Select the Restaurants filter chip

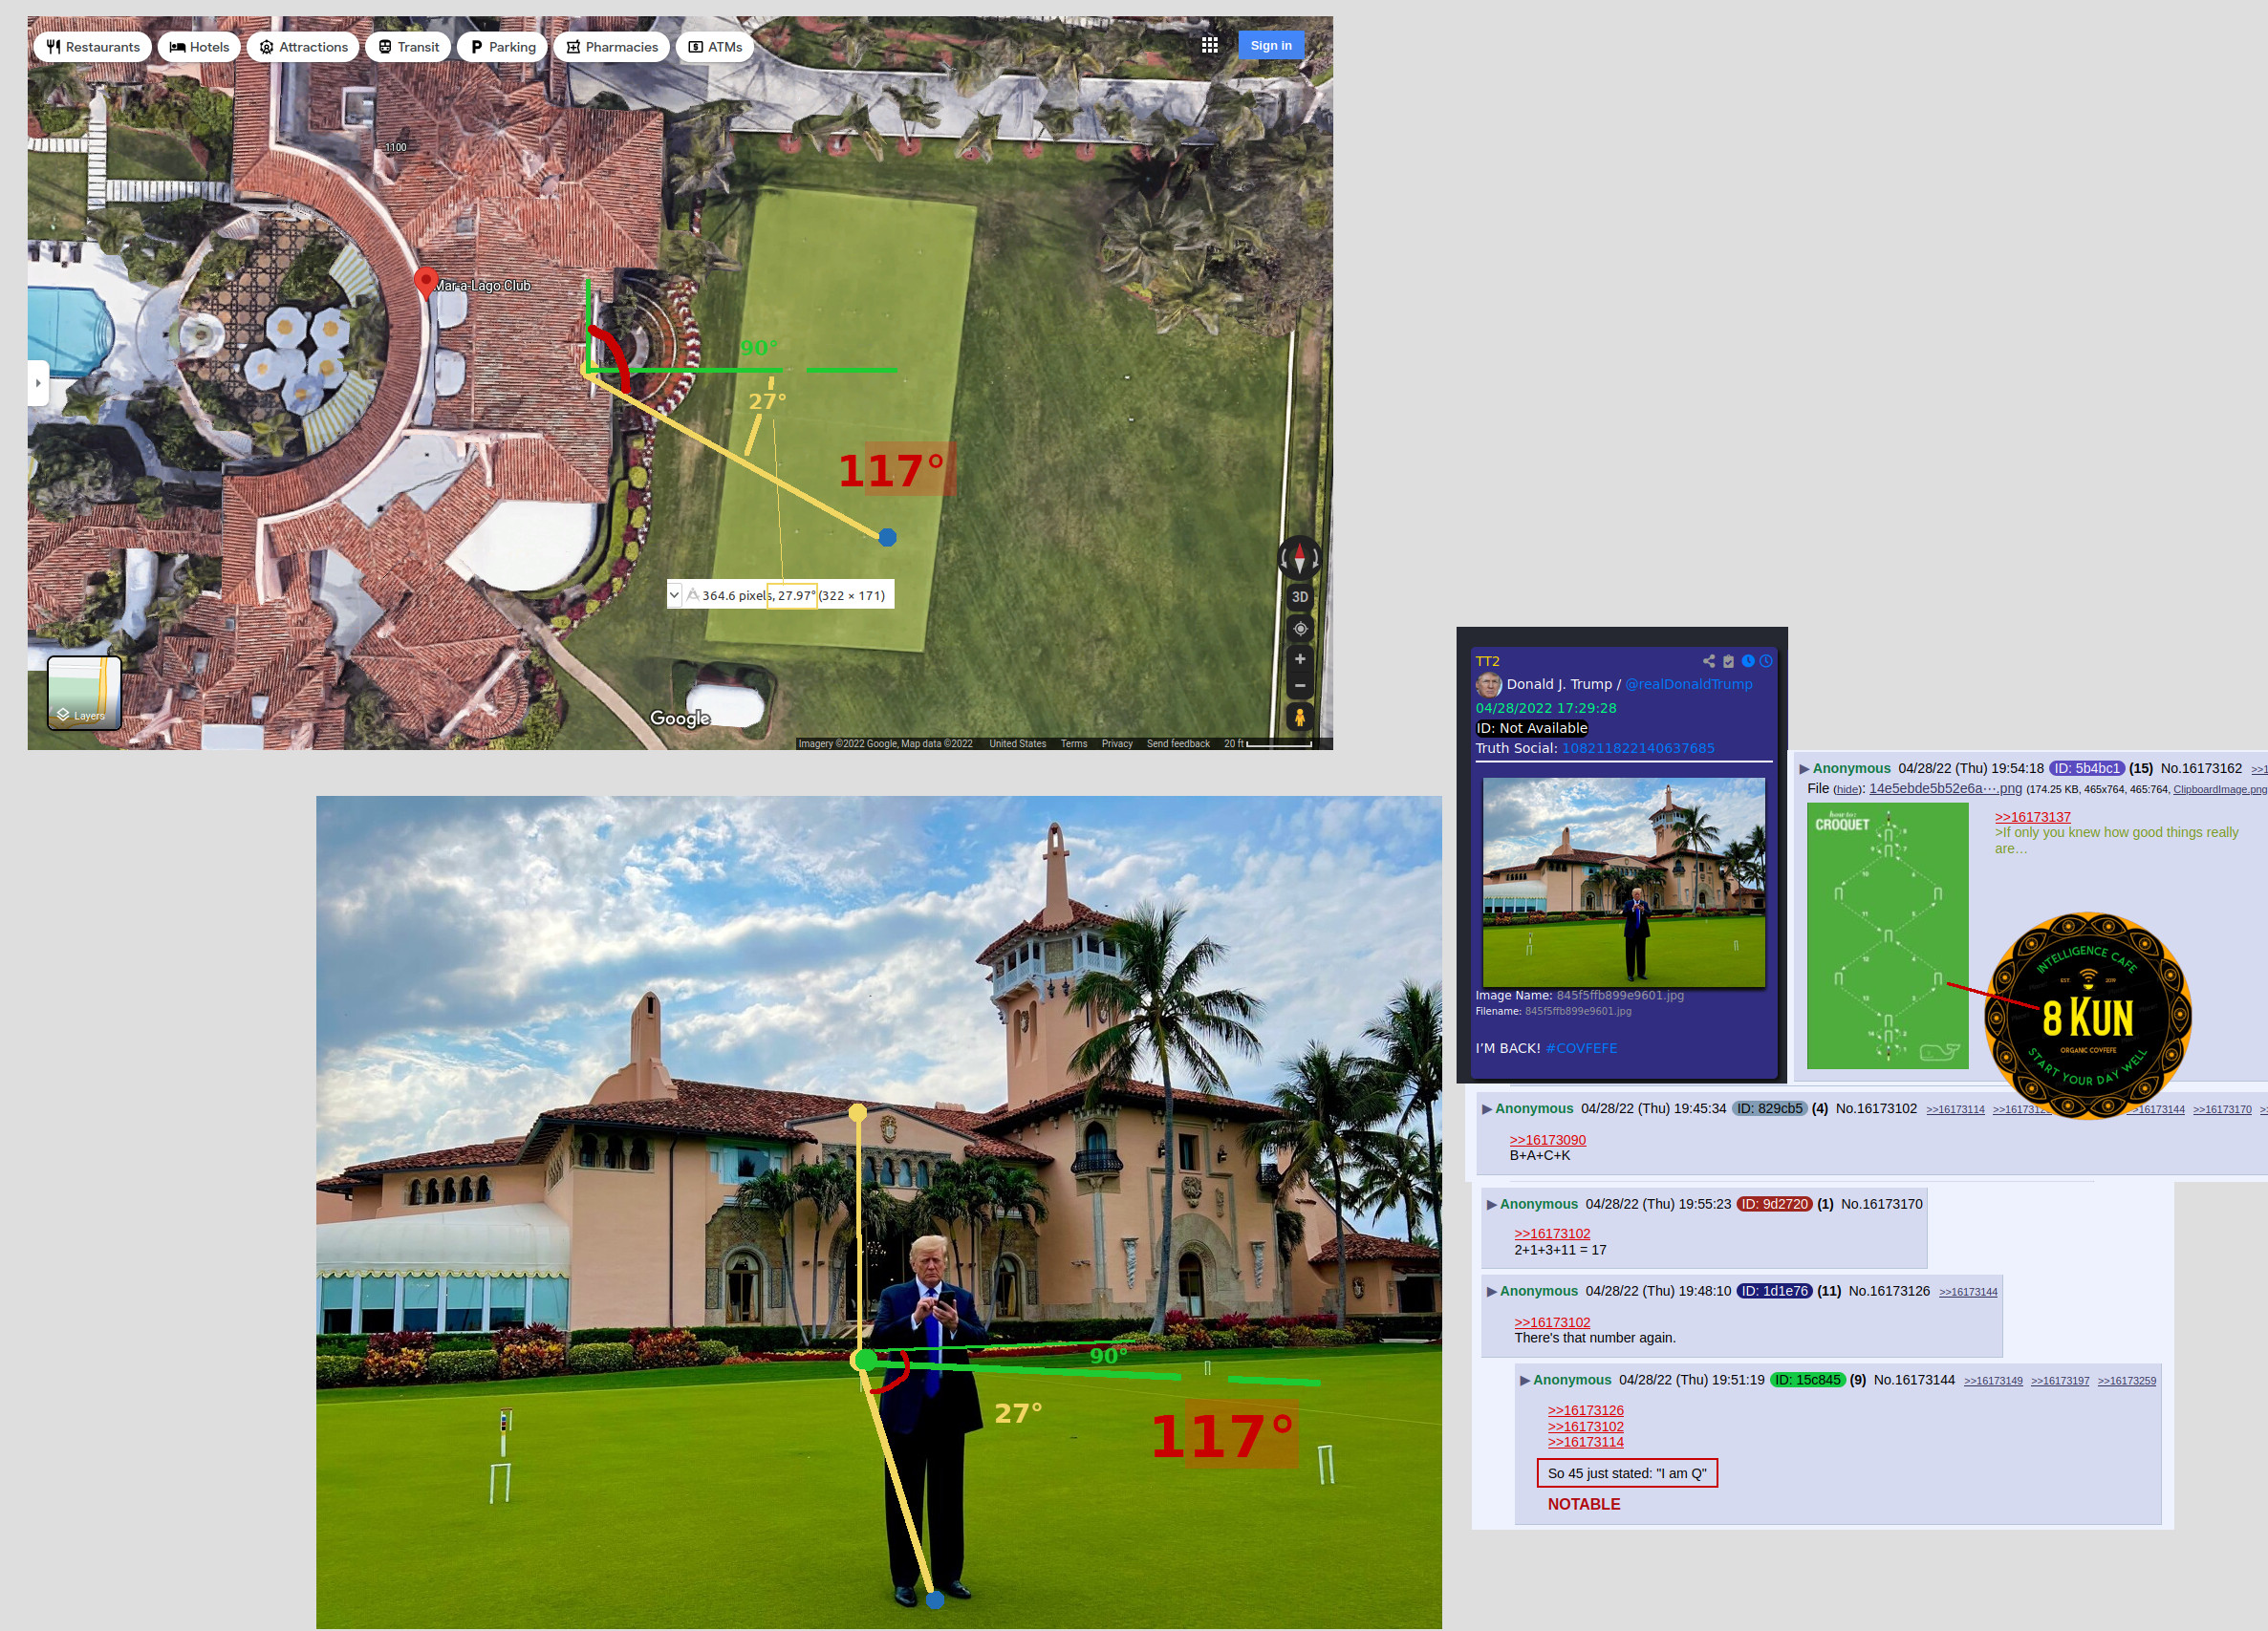pyautogui.click(x=93, y=47)
